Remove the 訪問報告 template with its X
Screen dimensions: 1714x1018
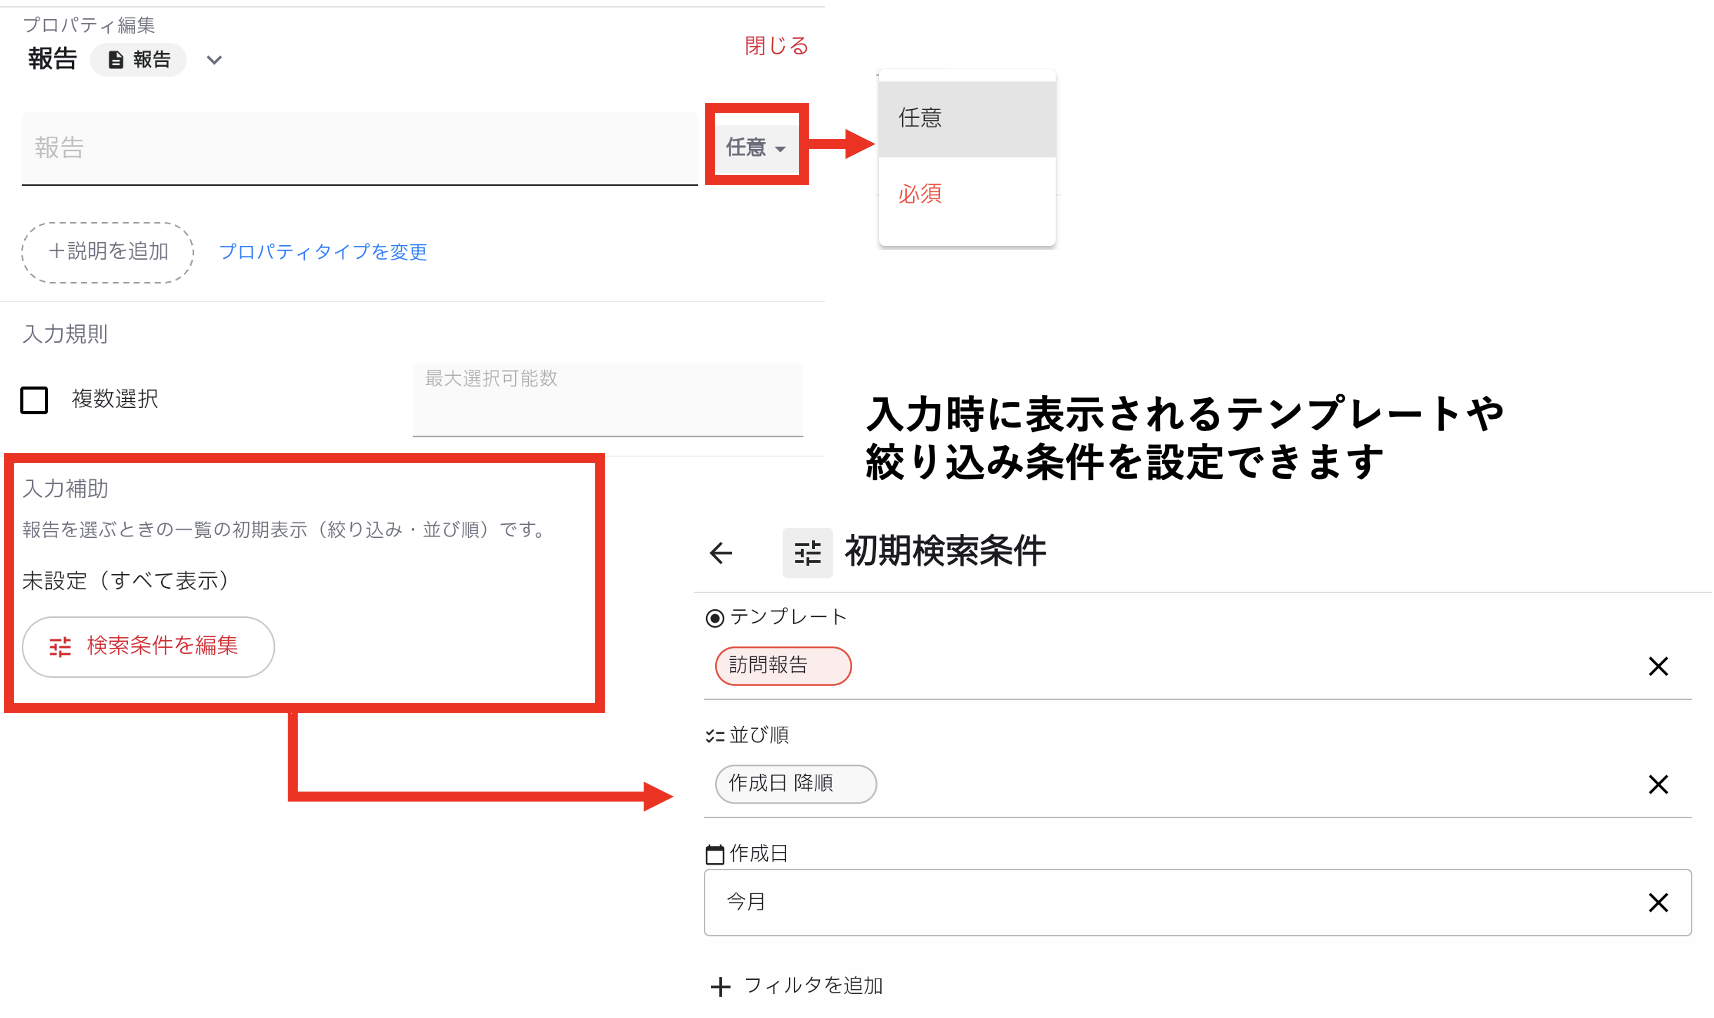[x=1658, y=666]
